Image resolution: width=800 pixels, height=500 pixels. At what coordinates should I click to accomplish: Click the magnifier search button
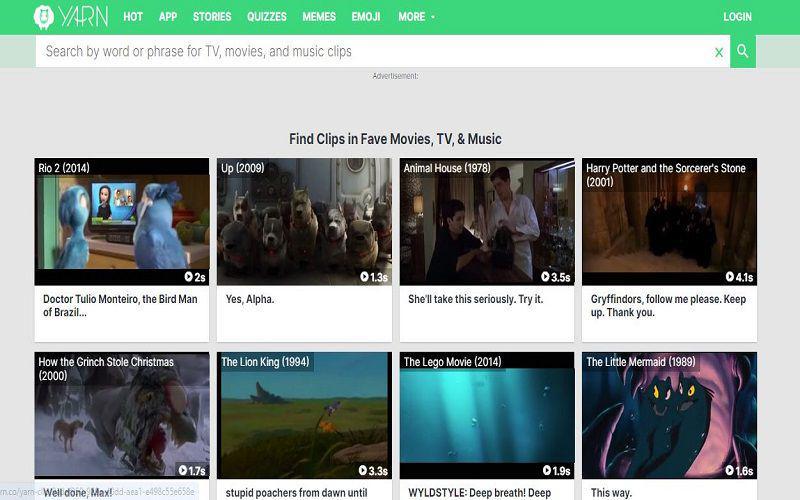click(x=743, y=51)
